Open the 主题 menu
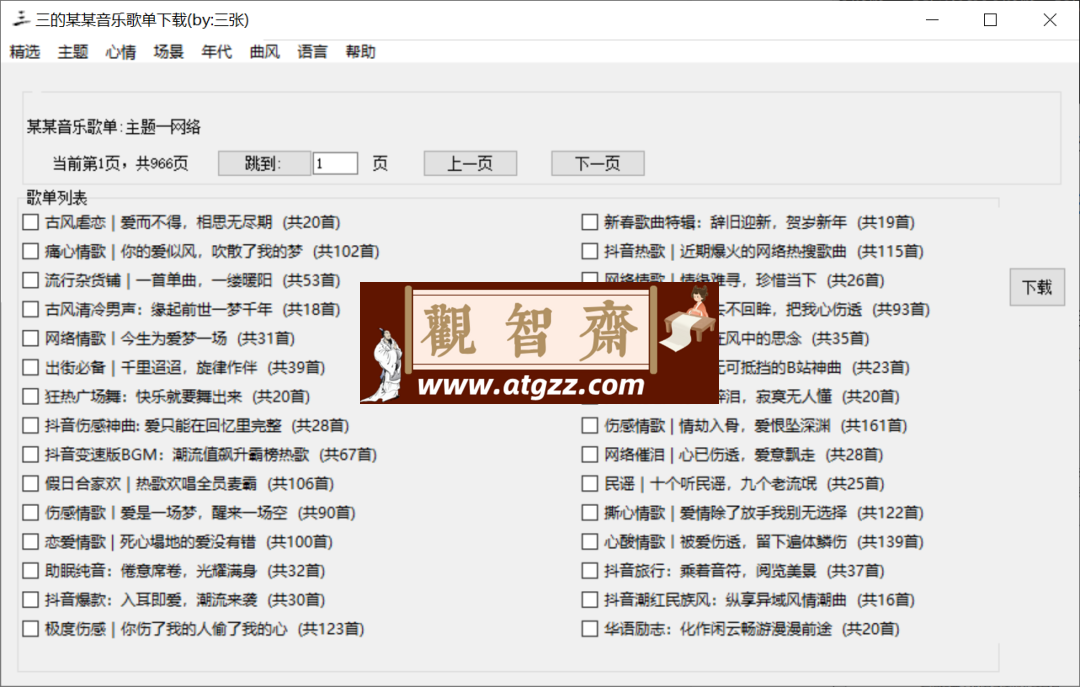Viewport: 1080px width, 687px height. click(x=73, y=52)
